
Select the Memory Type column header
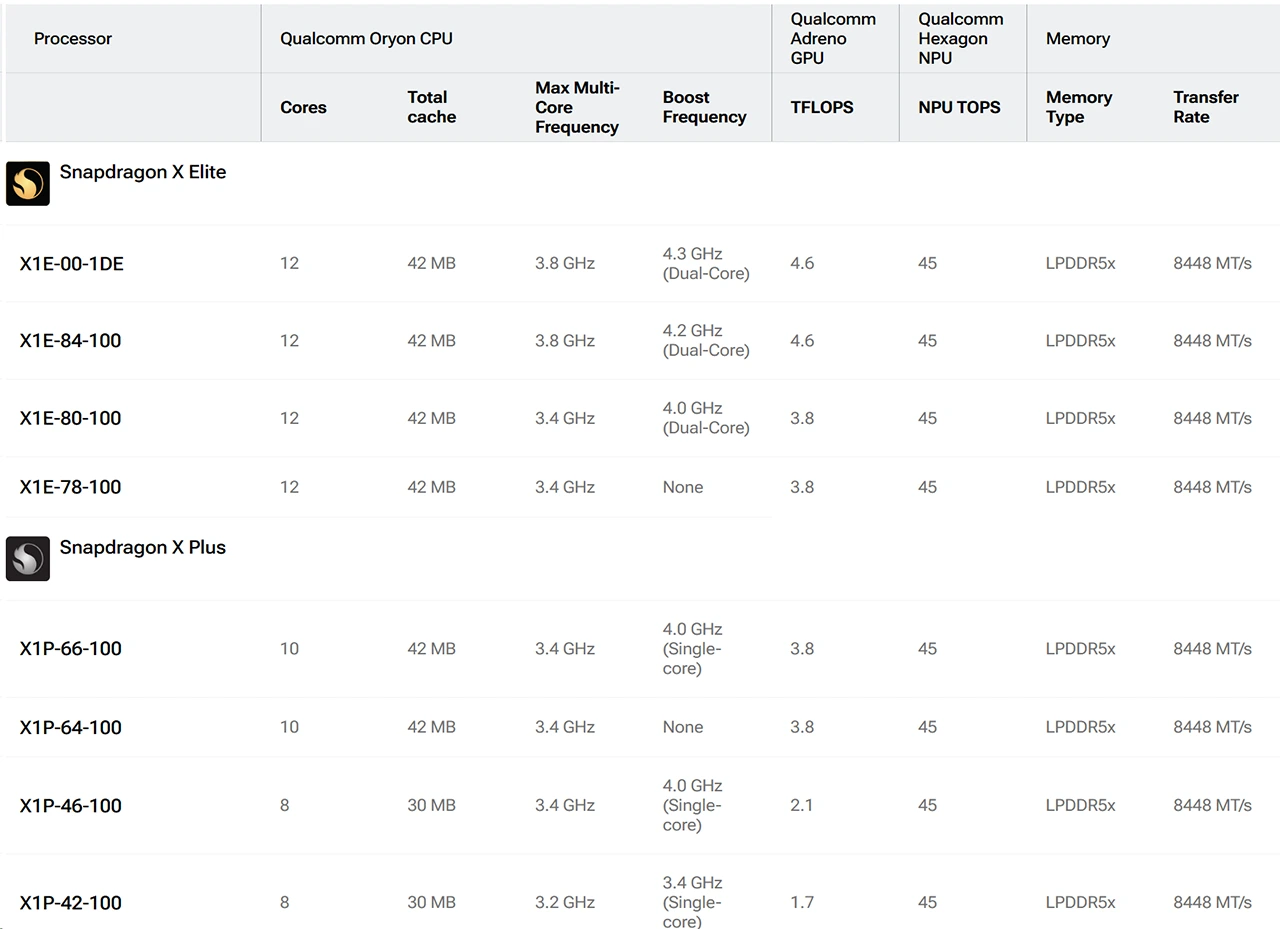tap(1078, 107)
